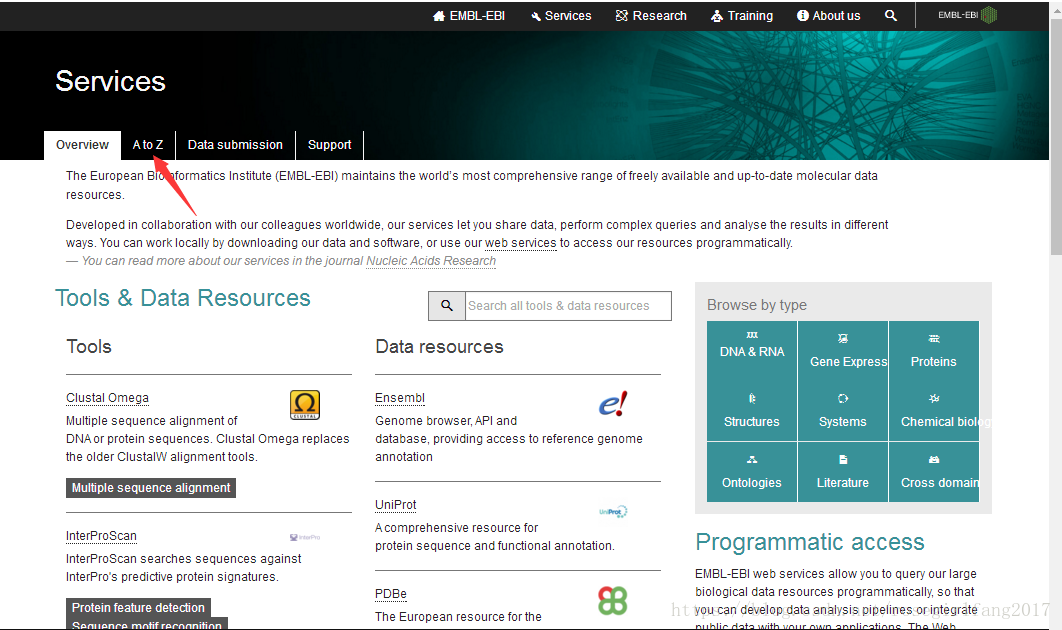Open the Nucleic Acids Research link
The image size is (1062, 630).
431,261
